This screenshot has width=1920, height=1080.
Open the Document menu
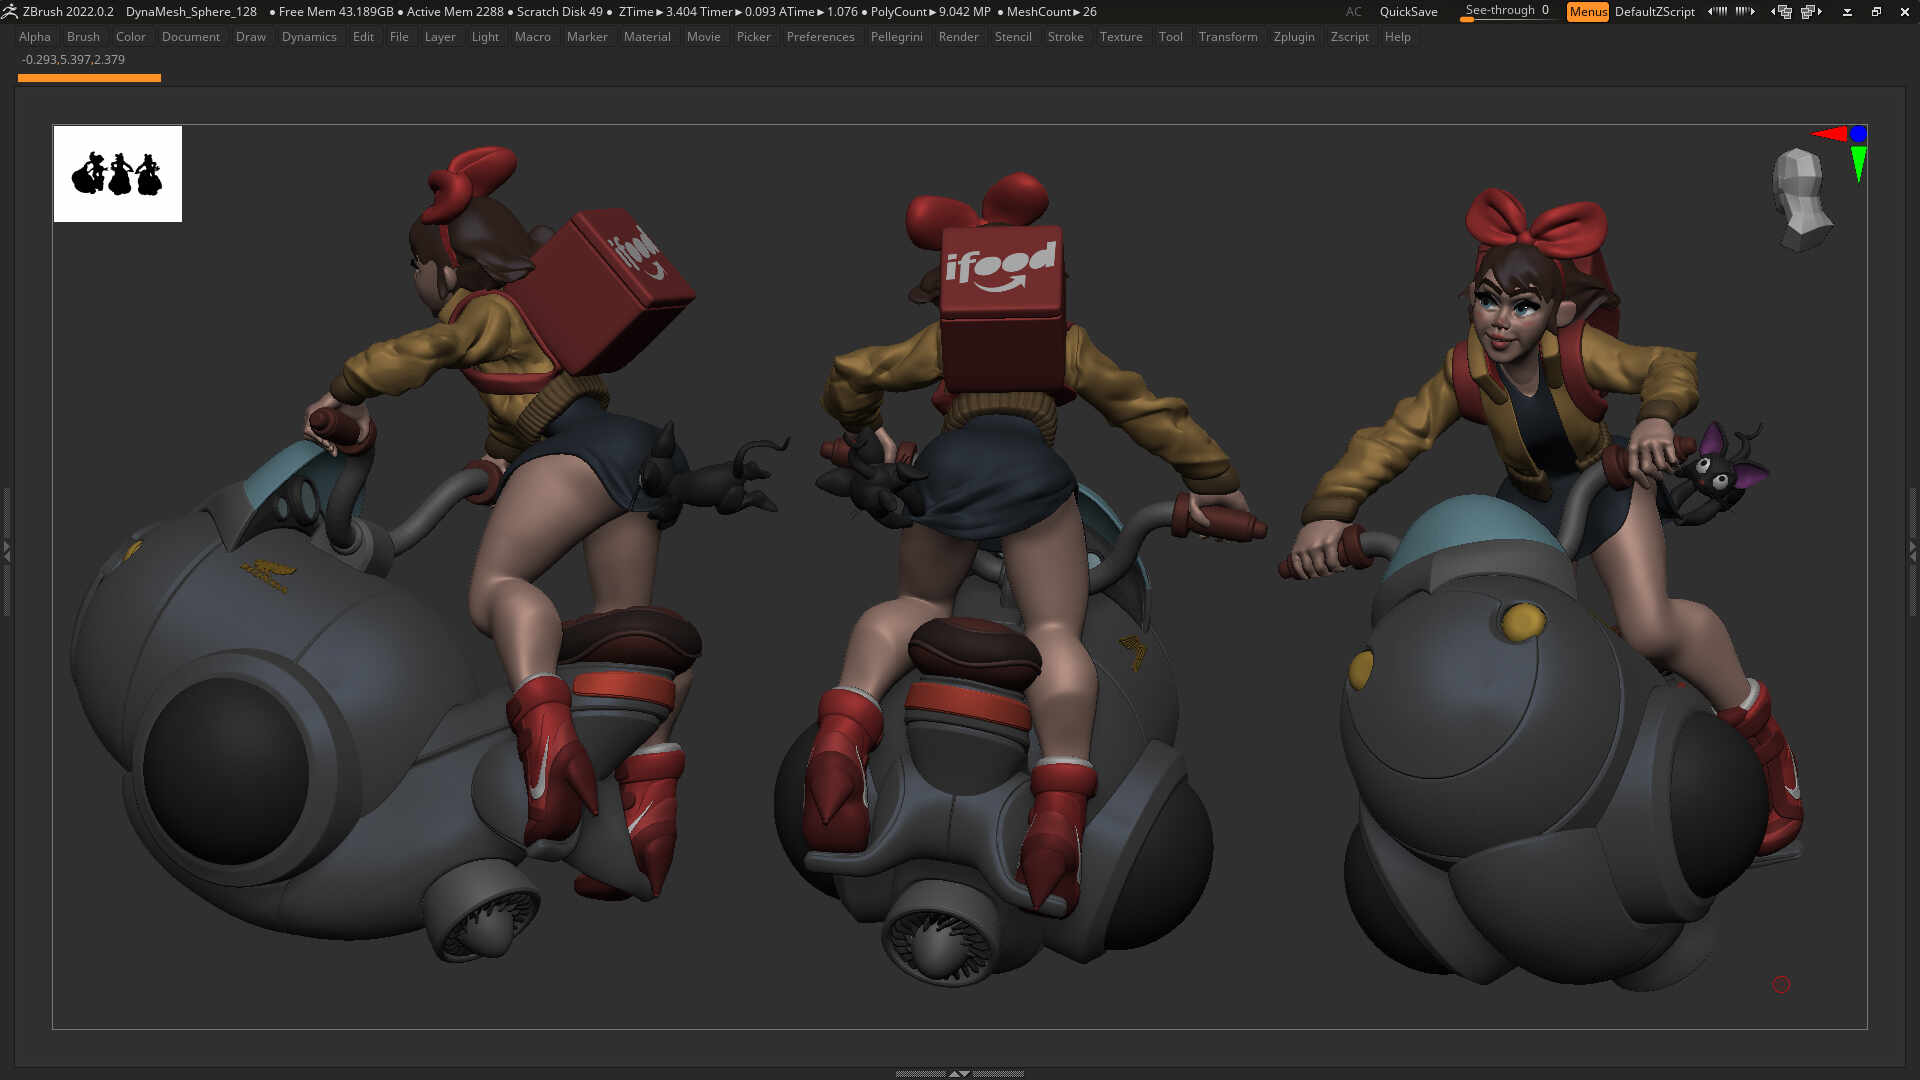(191, 37)
